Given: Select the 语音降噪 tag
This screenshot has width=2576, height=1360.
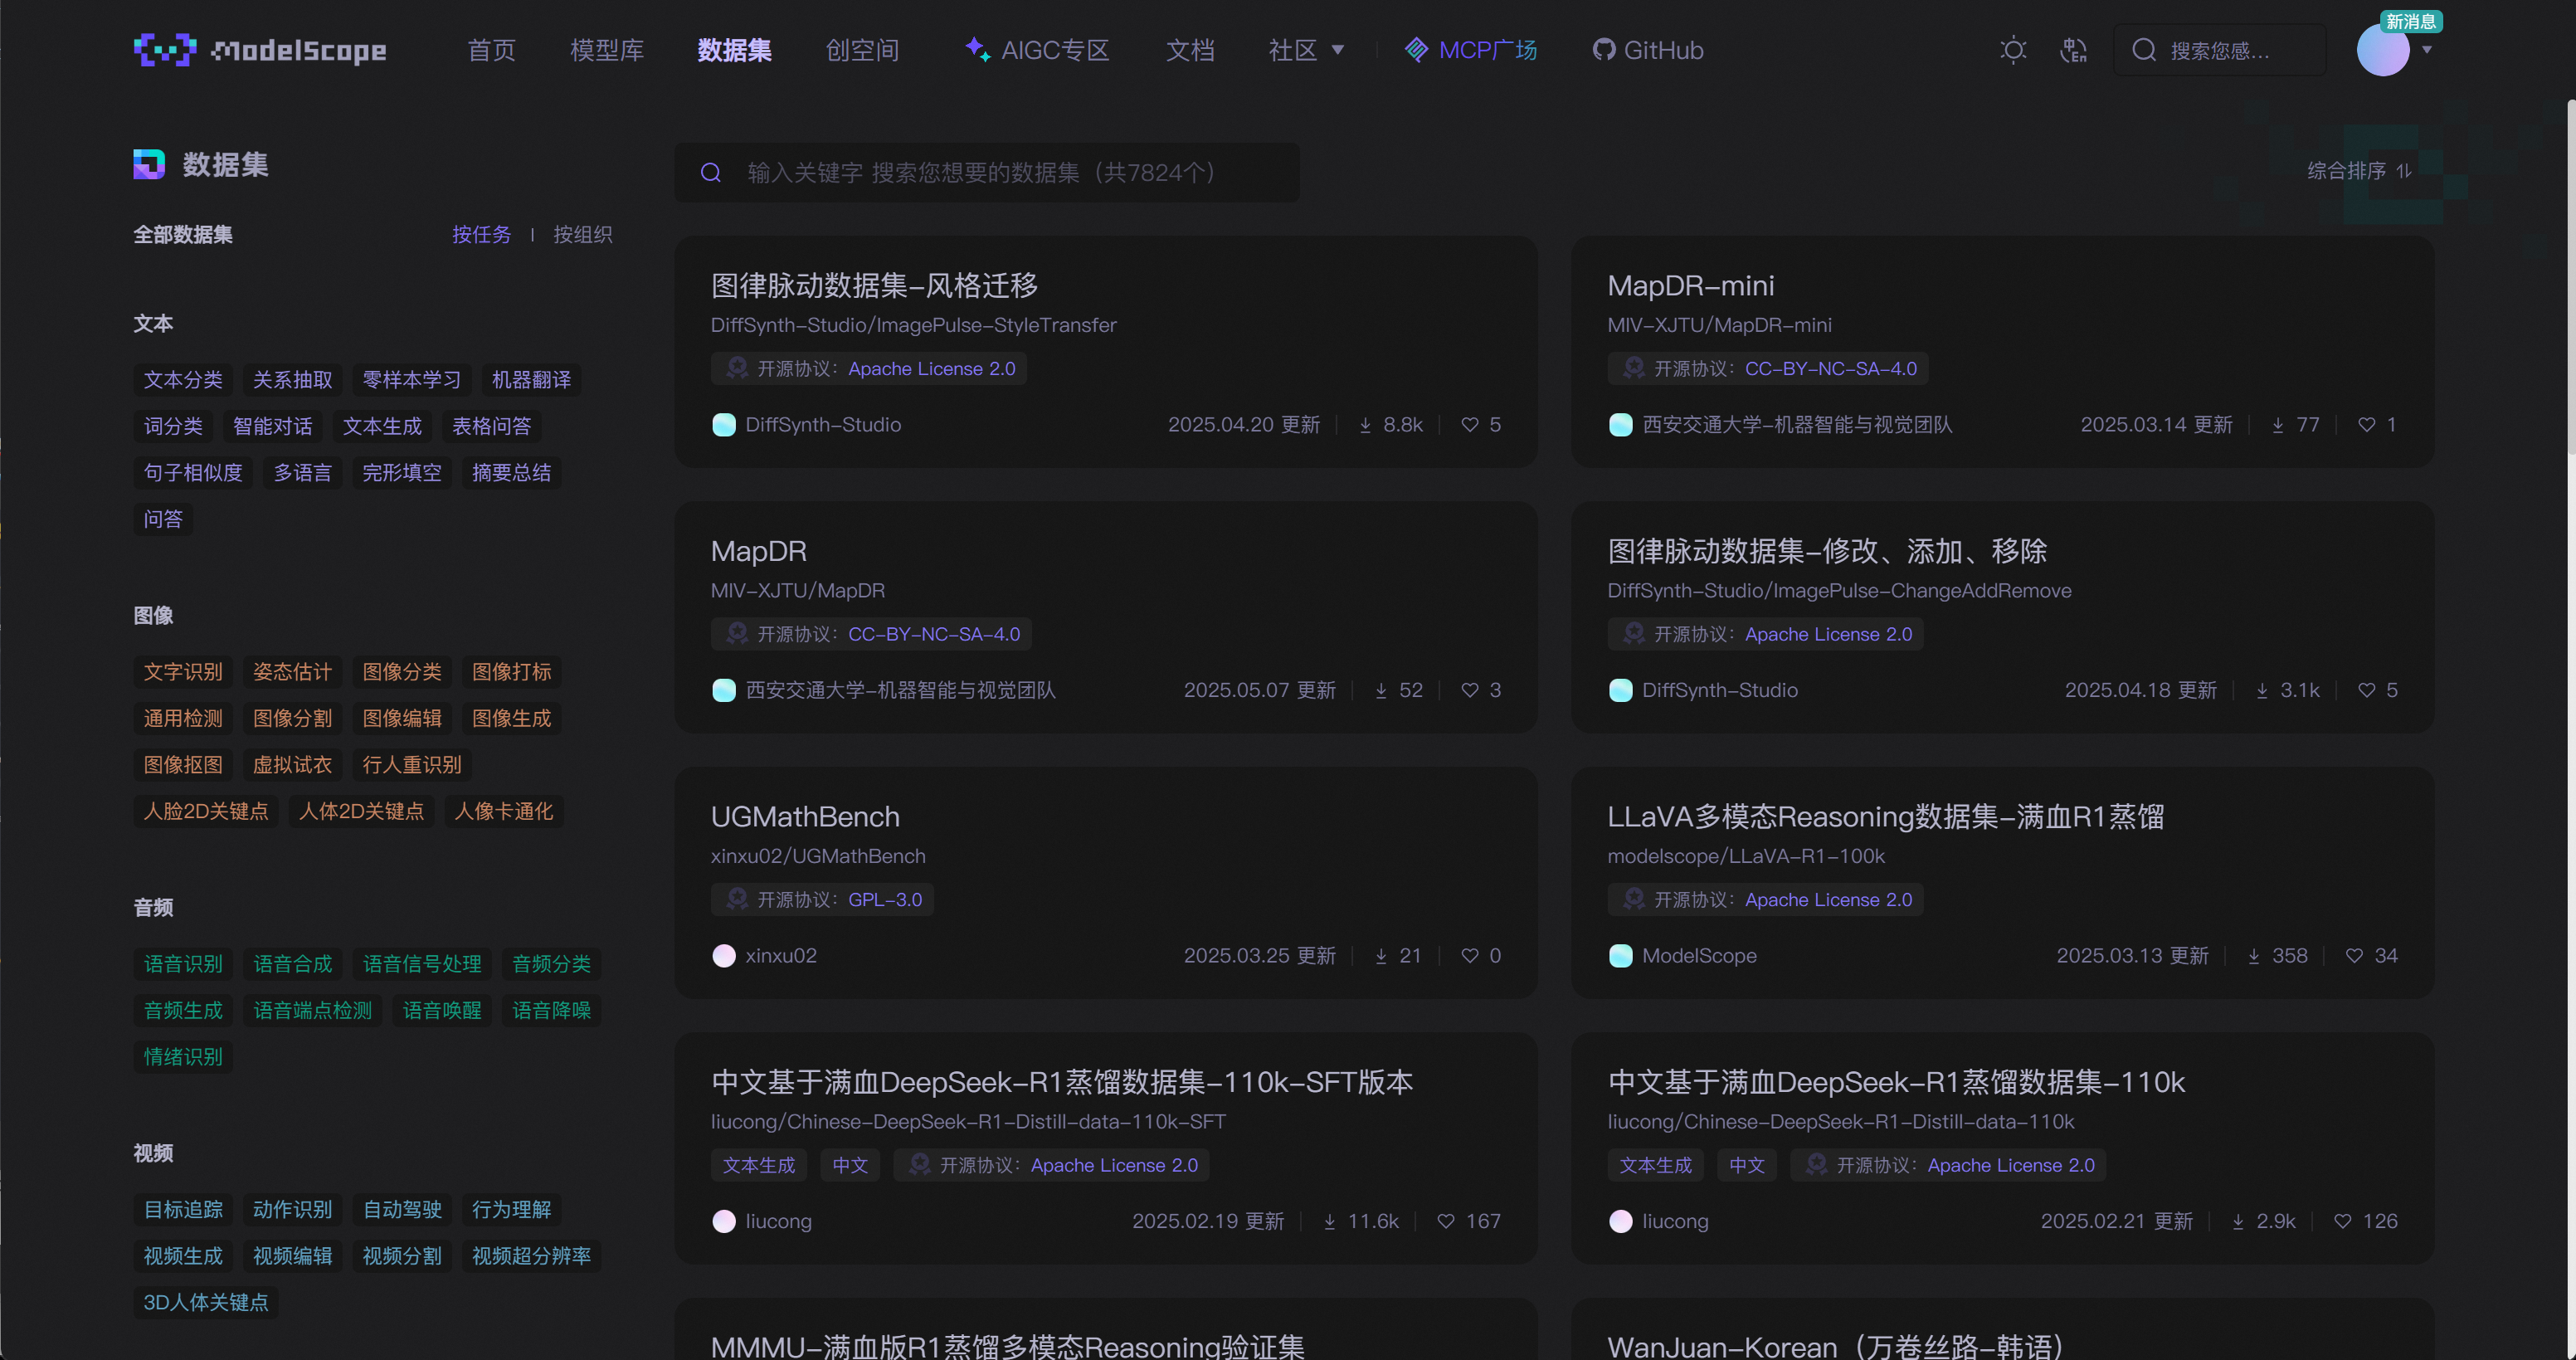Looking at the screenshot, I should tap(551, 1010).
